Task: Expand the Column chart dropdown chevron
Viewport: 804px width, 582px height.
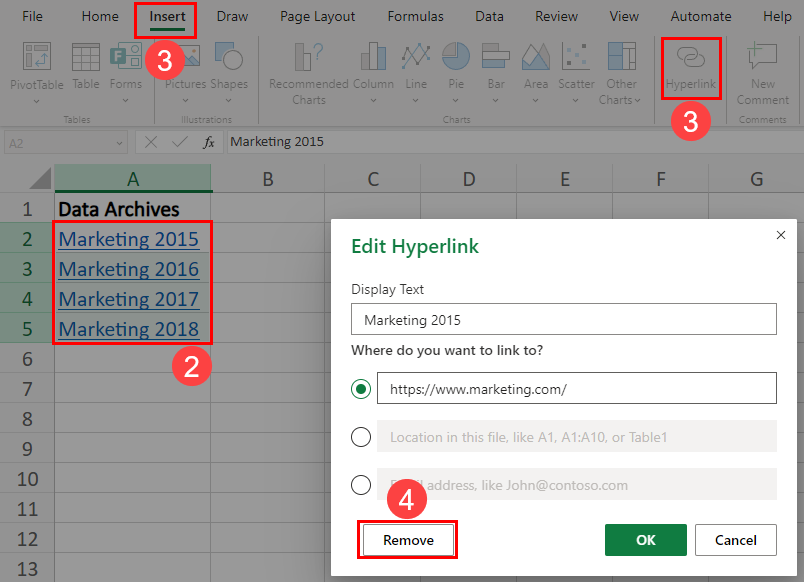Action: point(373,101)
